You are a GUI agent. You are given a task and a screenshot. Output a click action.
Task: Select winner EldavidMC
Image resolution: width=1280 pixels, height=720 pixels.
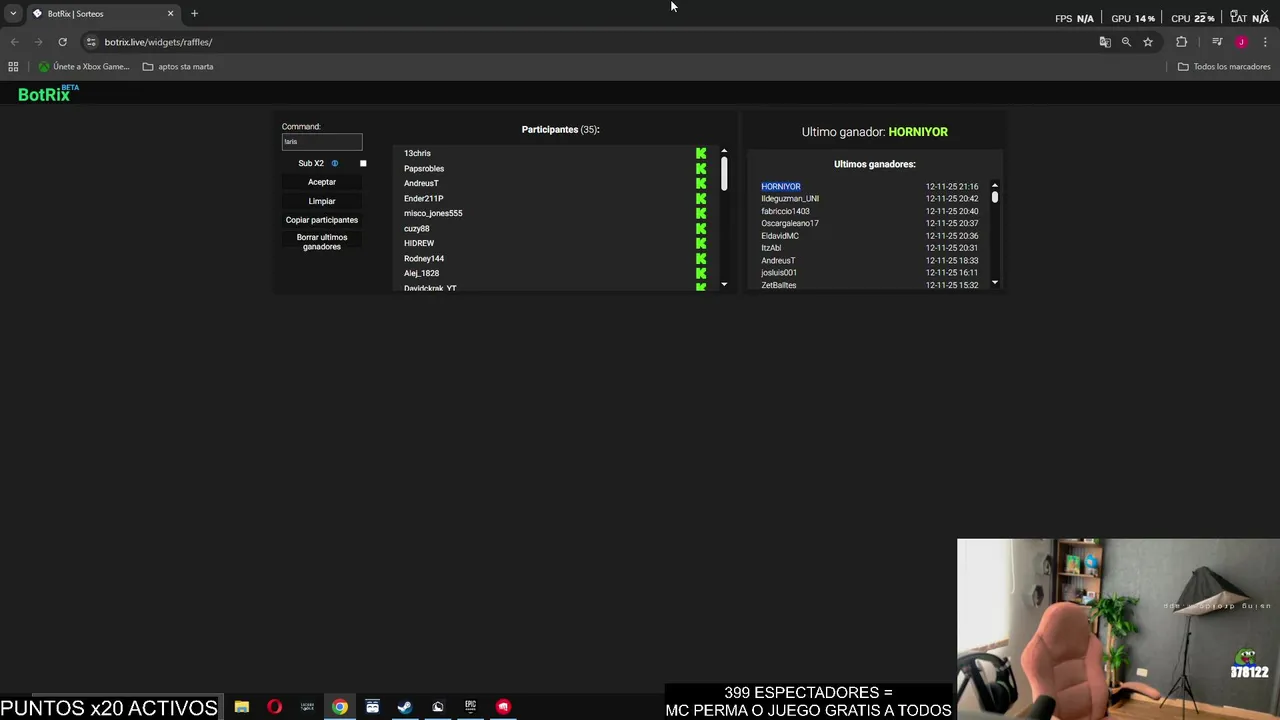tap(780, 236)
